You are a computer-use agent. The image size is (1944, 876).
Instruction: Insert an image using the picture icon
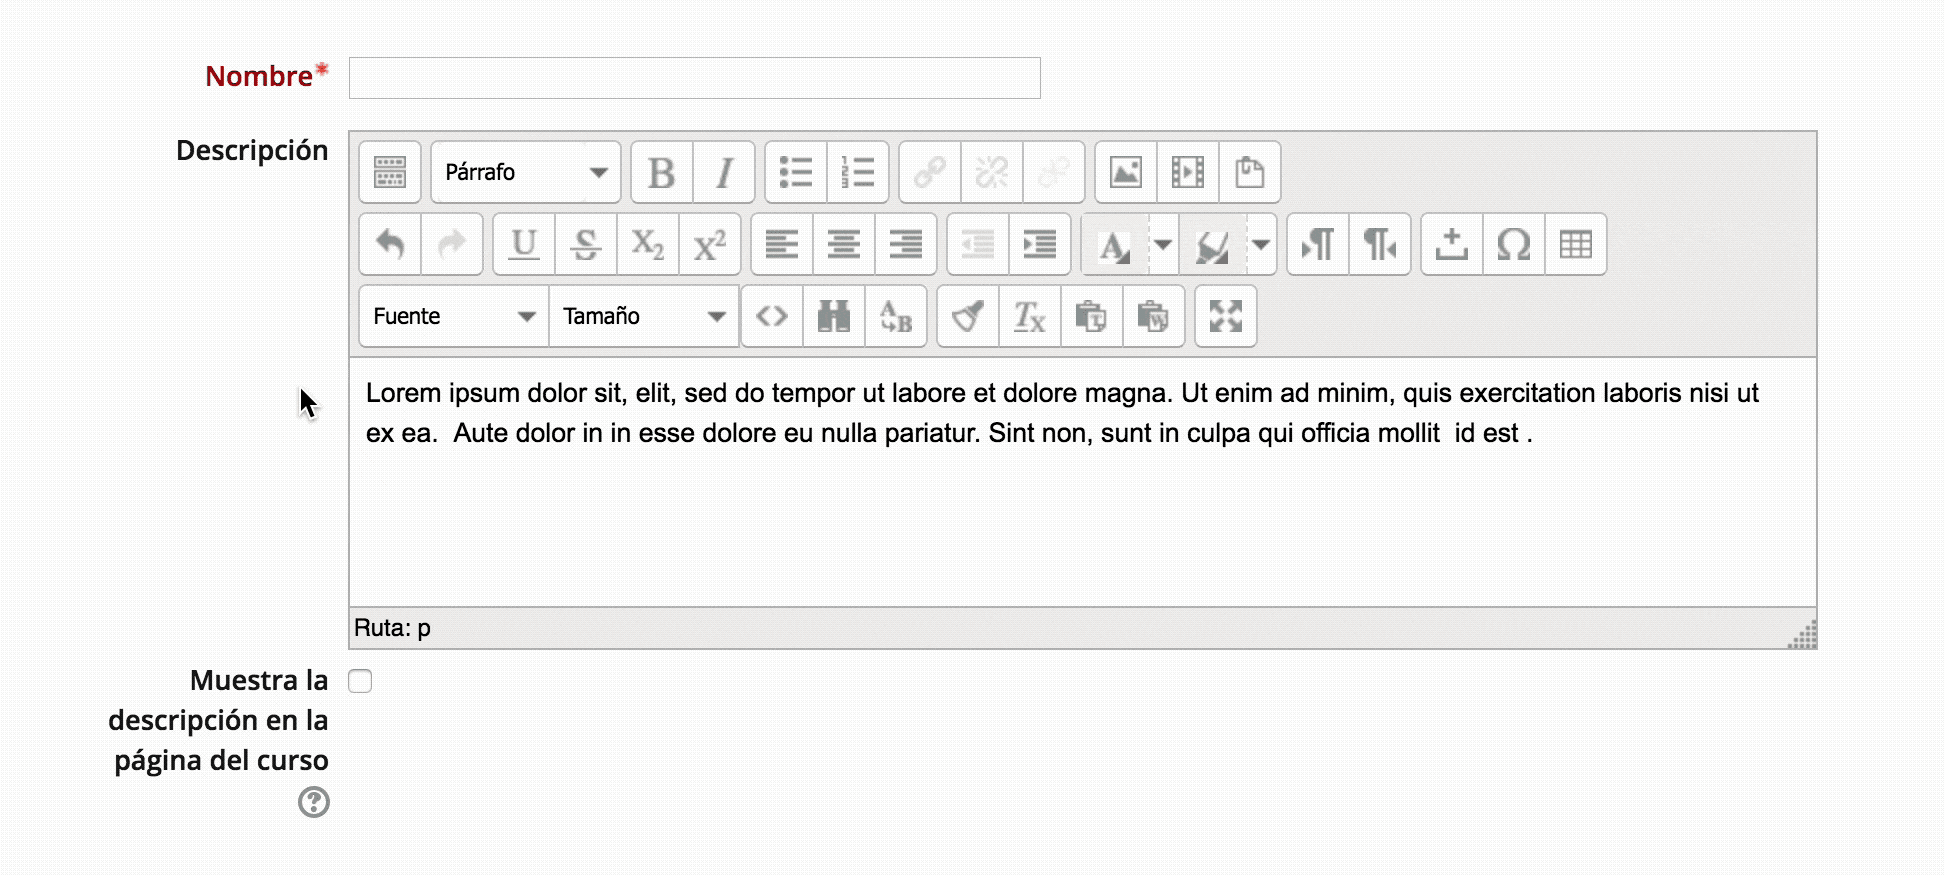coord(1125,173)
